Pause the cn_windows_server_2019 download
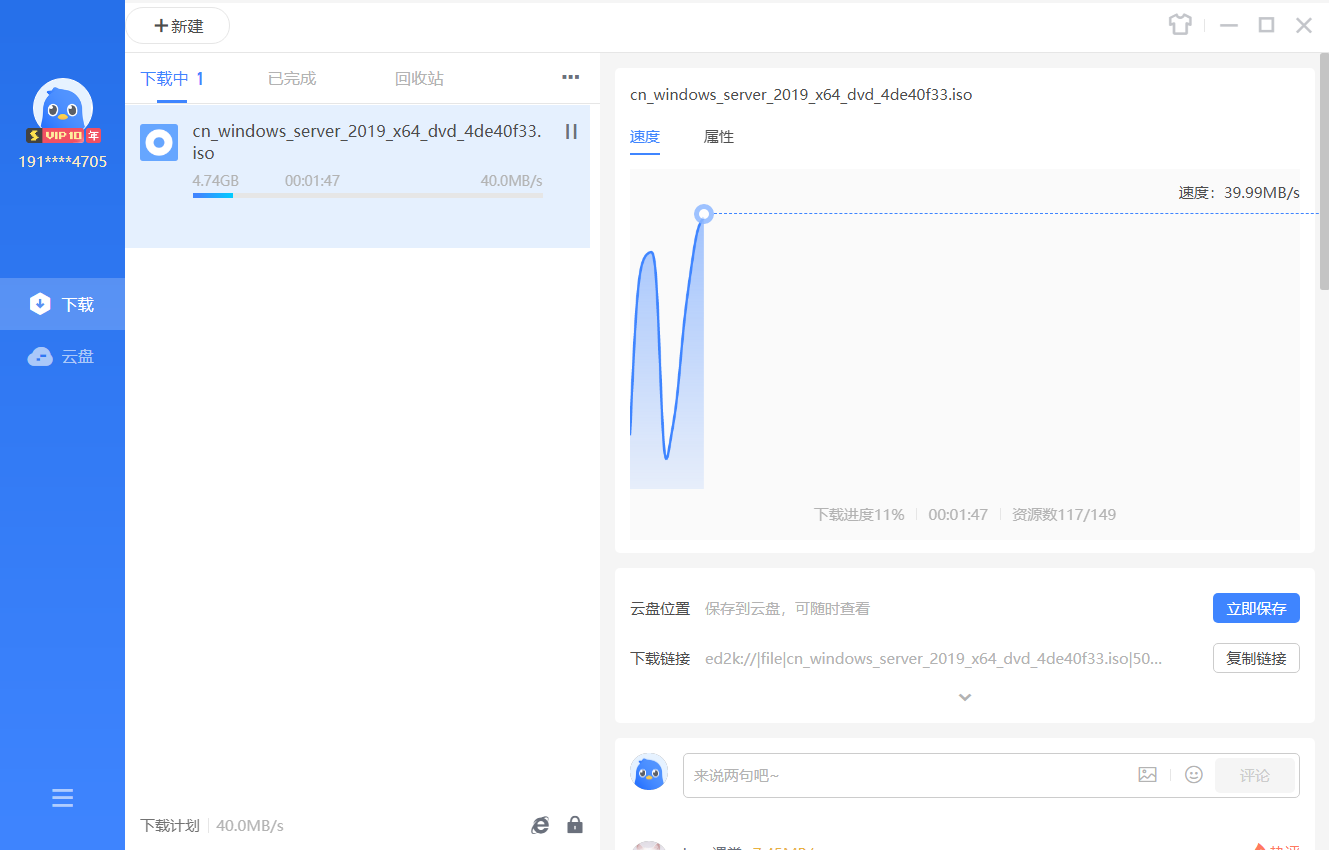 click(571, 131)
